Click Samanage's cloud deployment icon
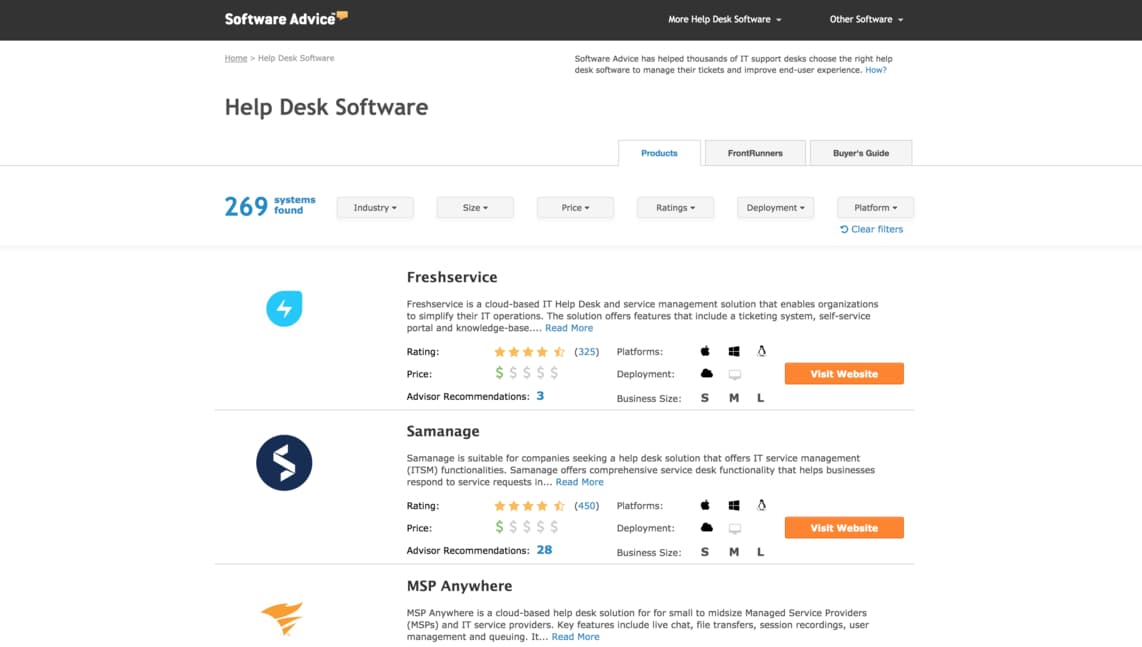1142x647 pixels. tap(706, 528)
